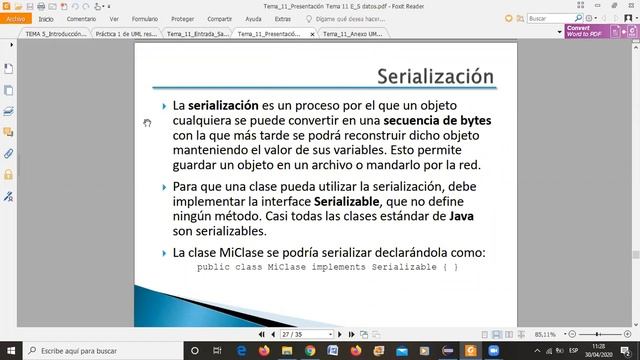Send PDF by email envelope icon
The image size is (640, 360).
click(x=52, y=7)
